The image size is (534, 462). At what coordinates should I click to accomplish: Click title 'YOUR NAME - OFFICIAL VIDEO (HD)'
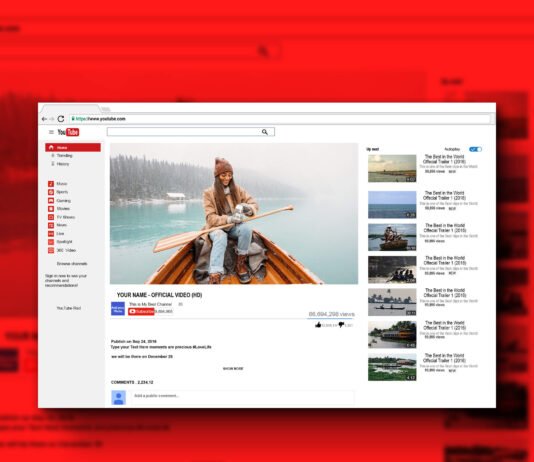coord(159,295)
